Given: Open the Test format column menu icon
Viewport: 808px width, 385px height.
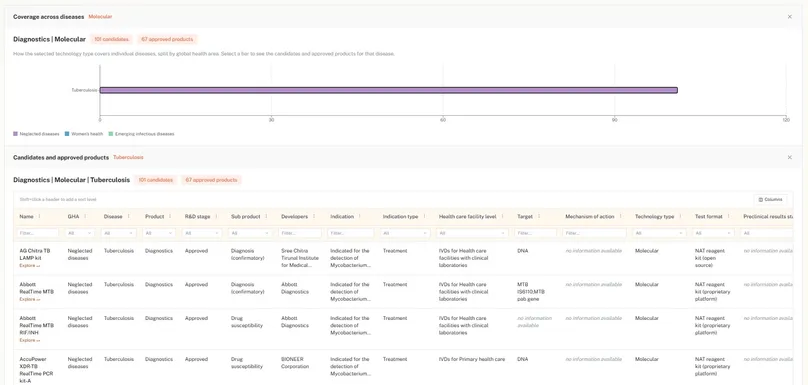Looking at the screenshot, I should 729,216.
